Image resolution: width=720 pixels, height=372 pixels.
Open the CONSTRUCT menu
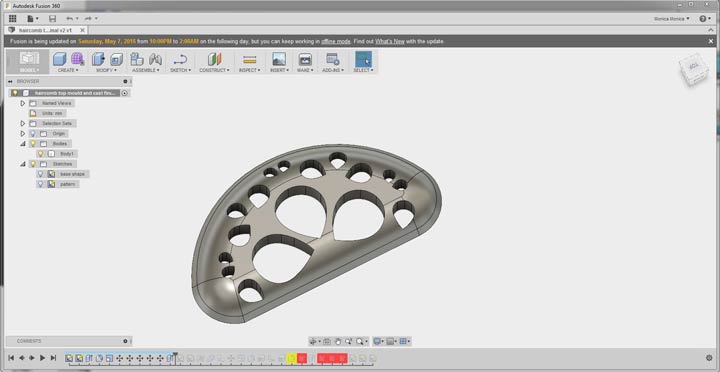pos(214,70)
